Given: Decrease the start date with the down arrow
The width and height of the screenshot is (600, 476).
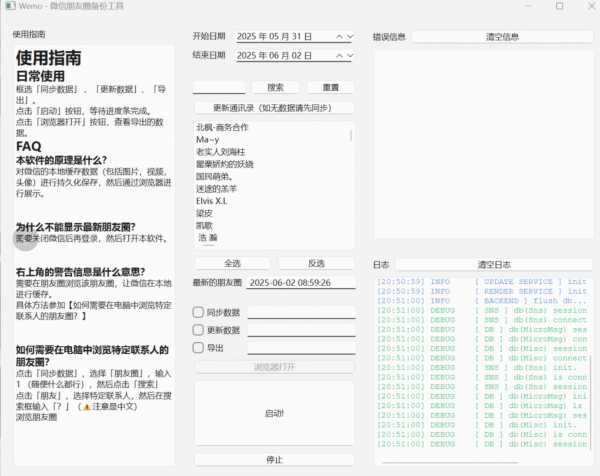Looking at the screenshot, I should [350, 36].
